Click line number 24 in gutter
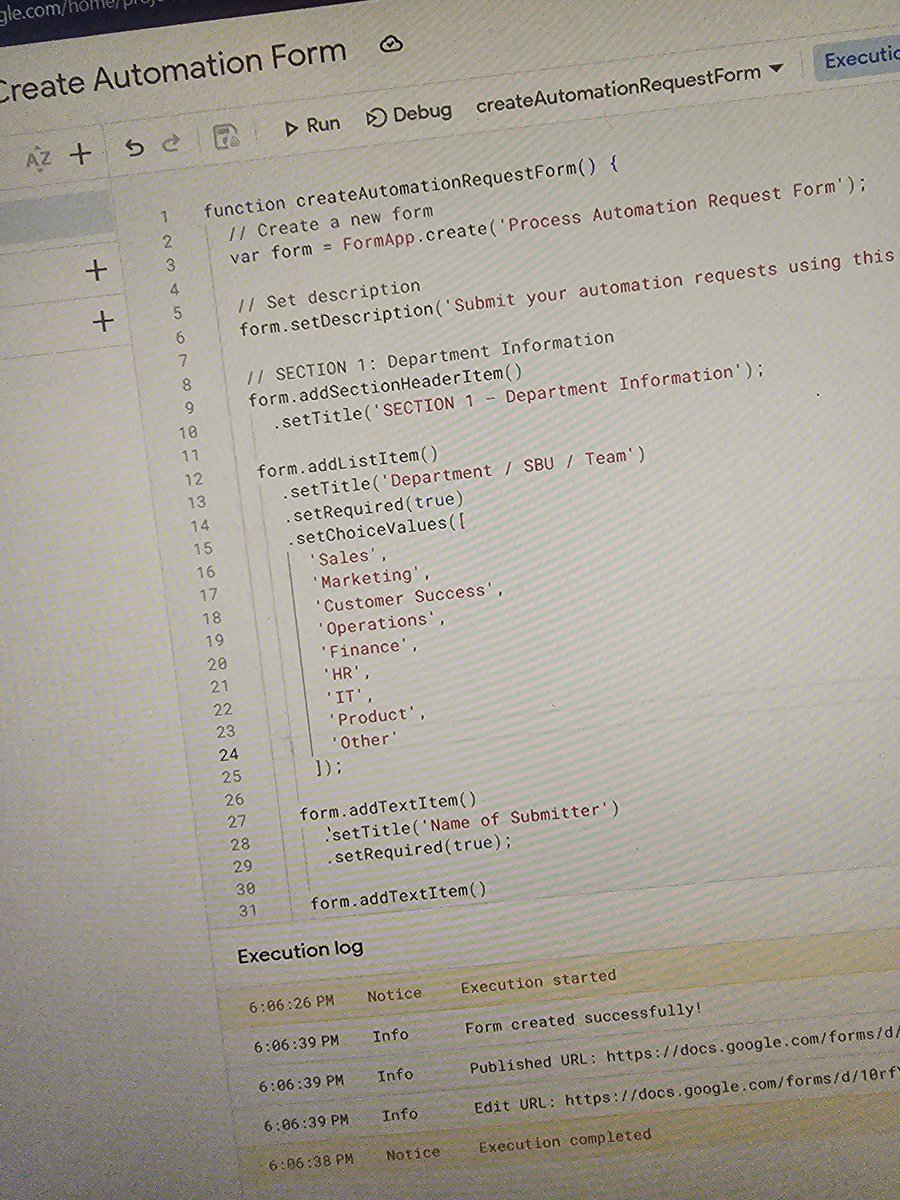Viewport: 900px width, 1200px height. pyautogui.click(x=228, y=754)
